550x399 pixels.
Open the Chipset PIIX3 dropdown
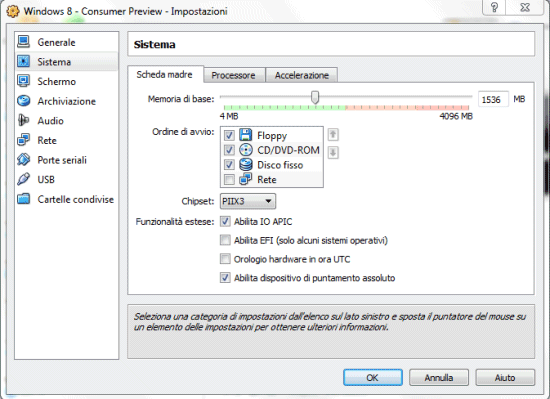248,201
